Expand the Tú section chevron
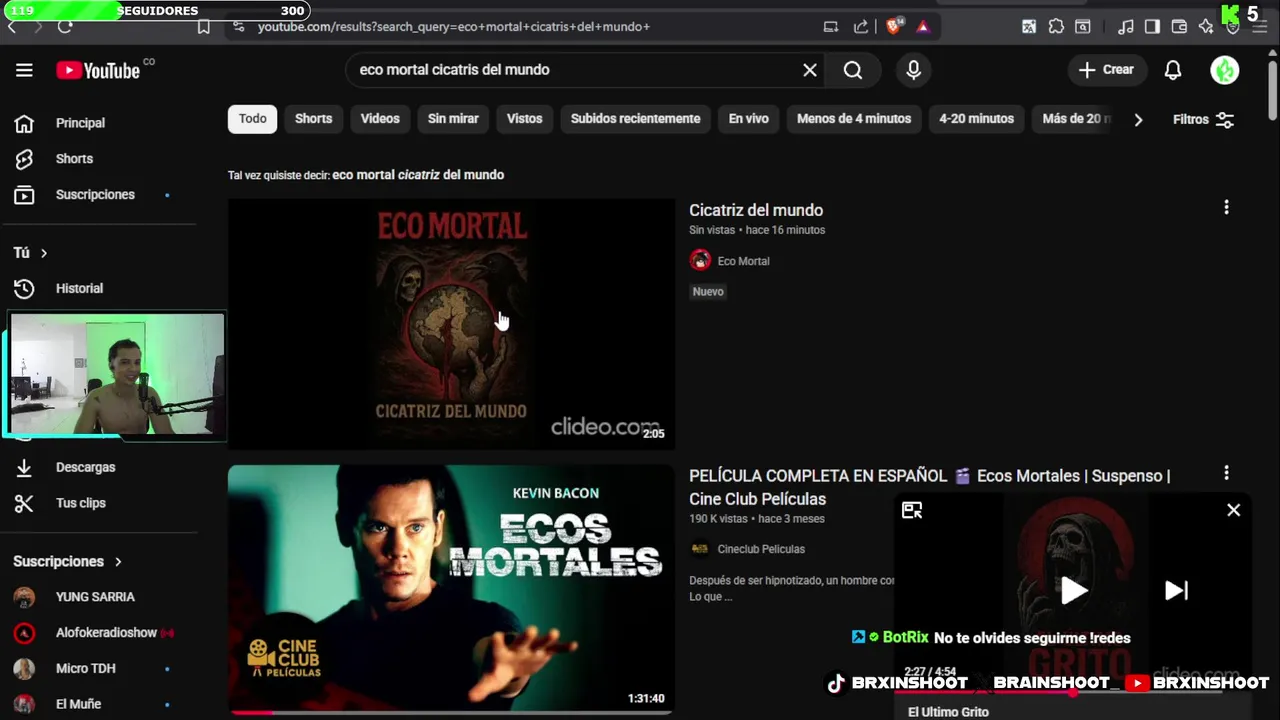1280x720 pixels. click(43, 253)
